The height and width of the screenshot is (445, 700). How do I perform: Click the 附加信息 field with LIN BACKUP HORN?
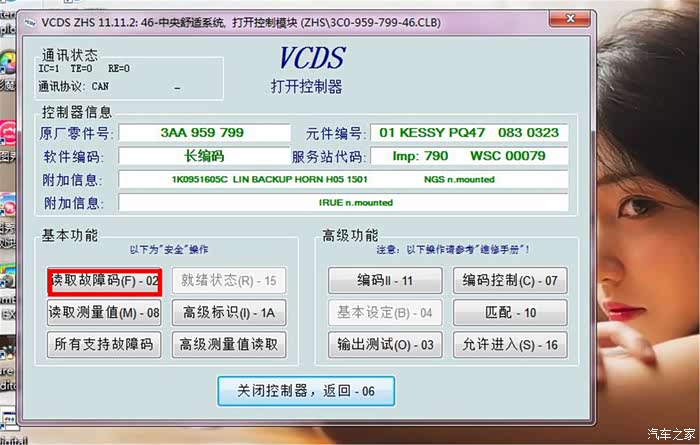click(343, 179)
